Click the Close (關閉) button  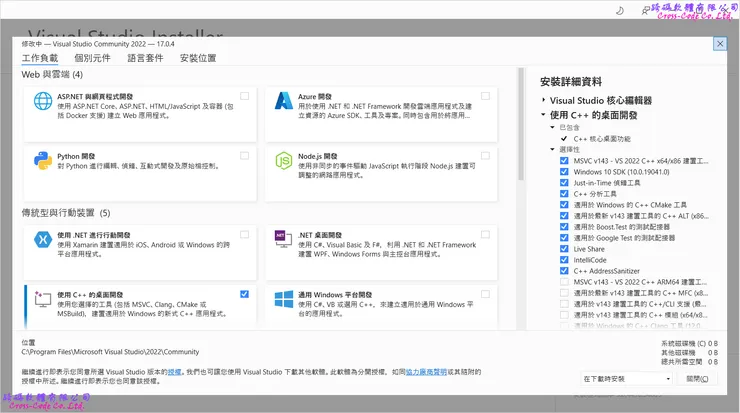[x=698, y=379]
